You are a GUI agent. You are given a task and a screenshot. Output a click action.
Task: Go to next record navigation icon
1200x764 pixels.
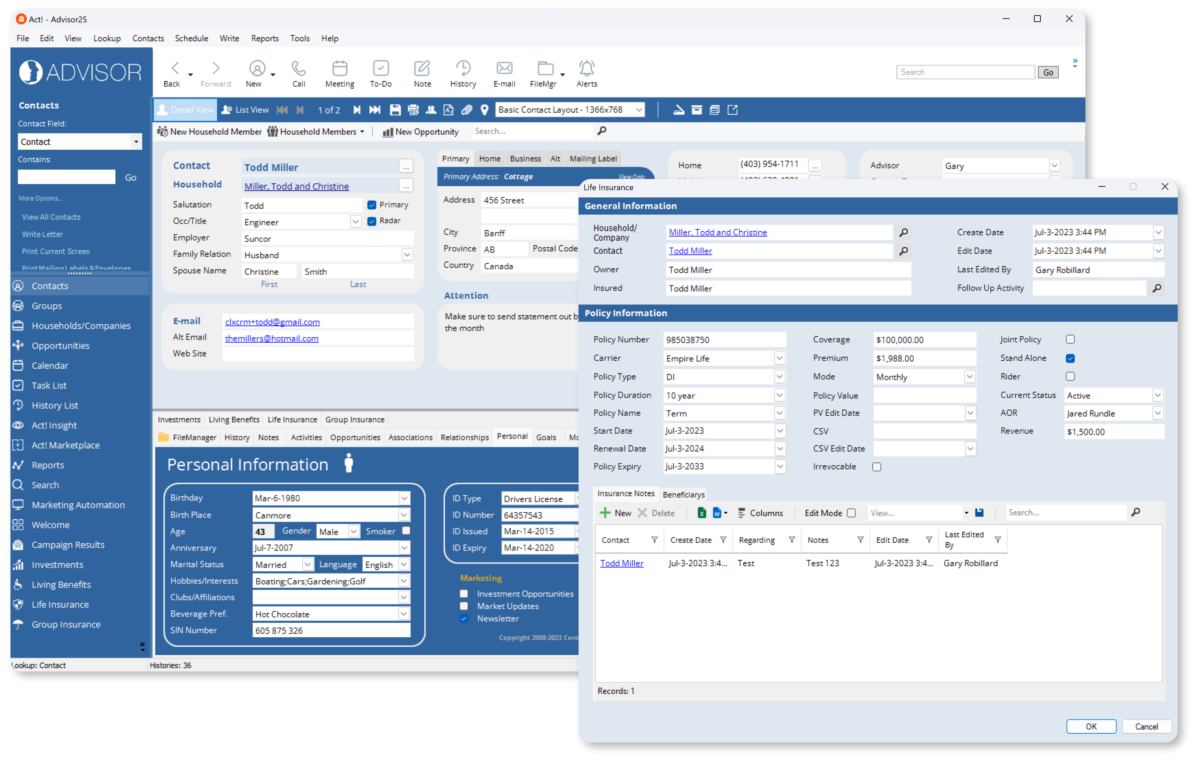click(356, 110)
